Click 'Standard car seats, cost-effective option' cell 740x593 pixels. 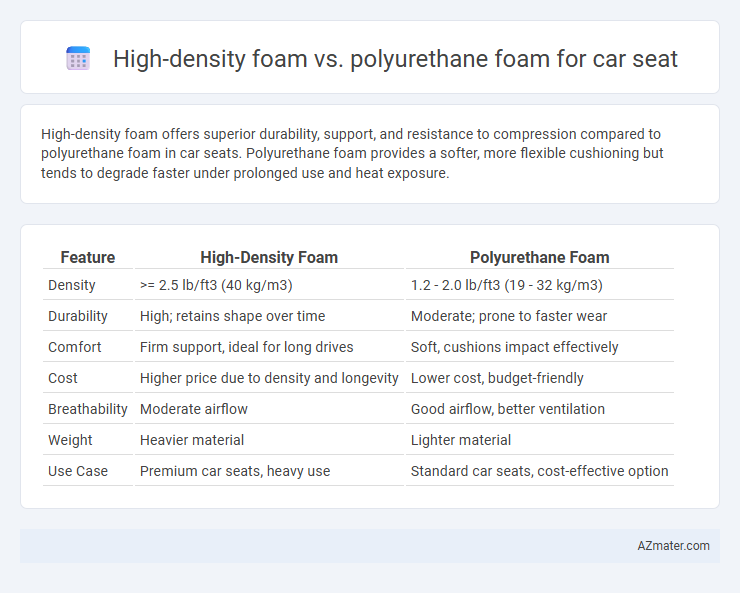point(539,471)
